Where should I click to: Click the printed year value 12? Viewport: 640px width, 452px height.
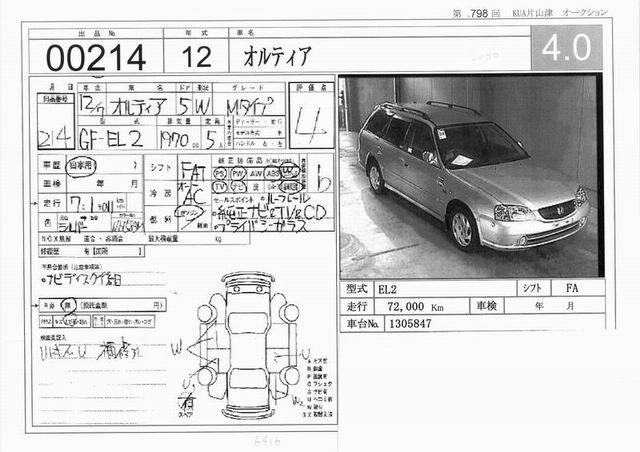click(196, 57)
